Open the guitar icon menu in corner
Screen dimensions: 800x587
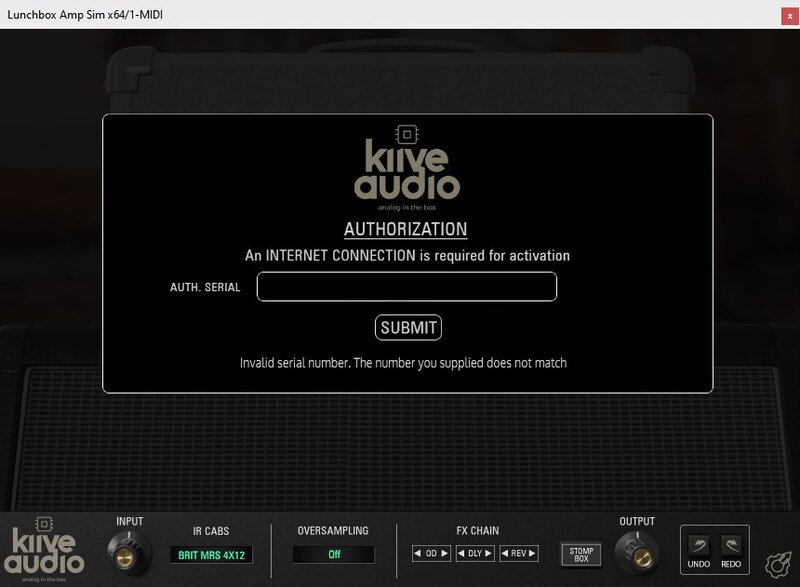[x=779, y=565]
